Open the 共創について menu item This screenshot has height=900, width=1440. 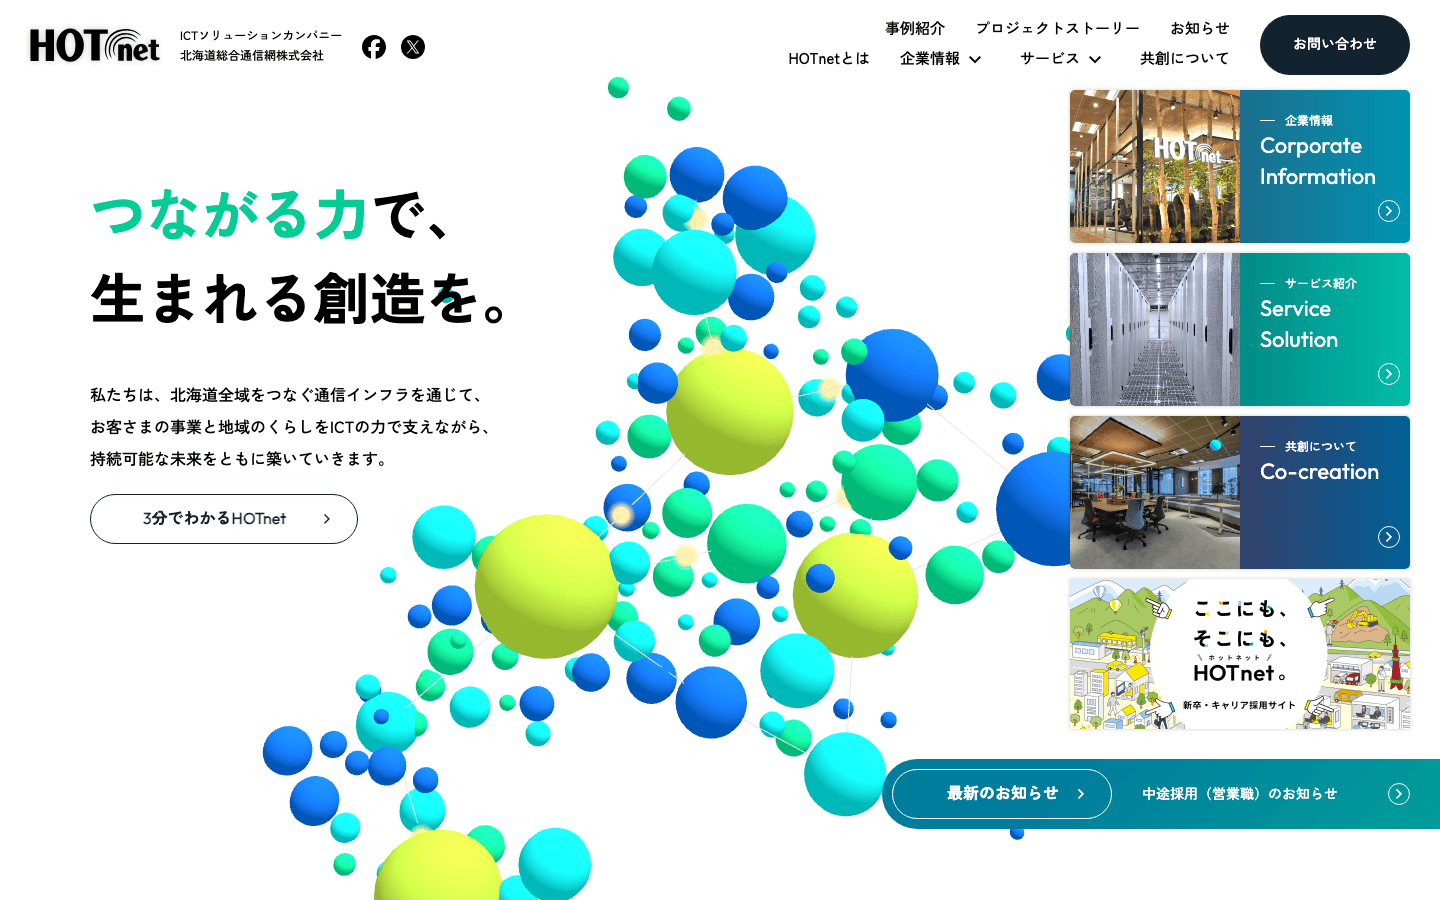(x=1185, y=59)
